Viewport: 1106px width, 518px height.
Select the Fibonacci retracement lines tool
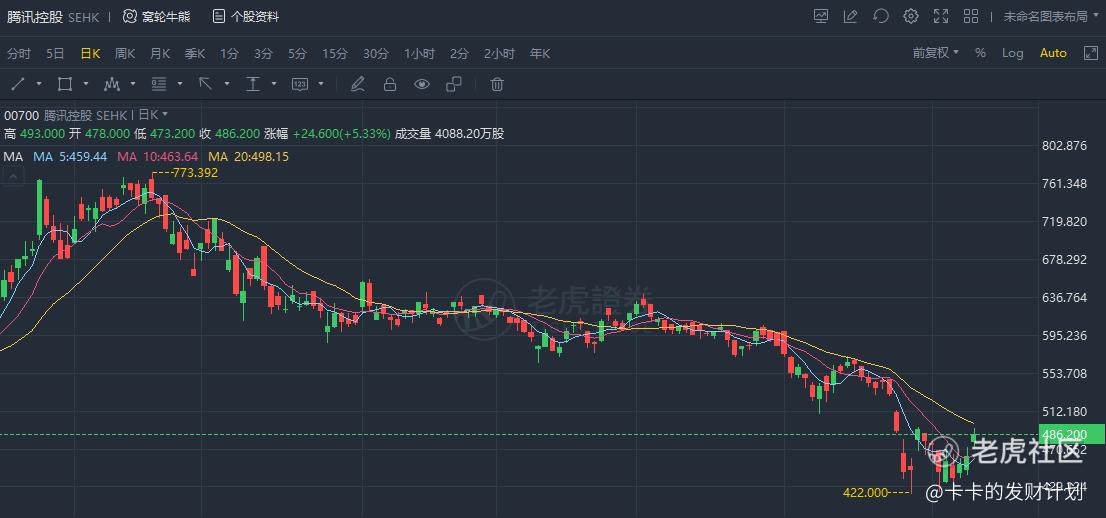tap(159, 85)
